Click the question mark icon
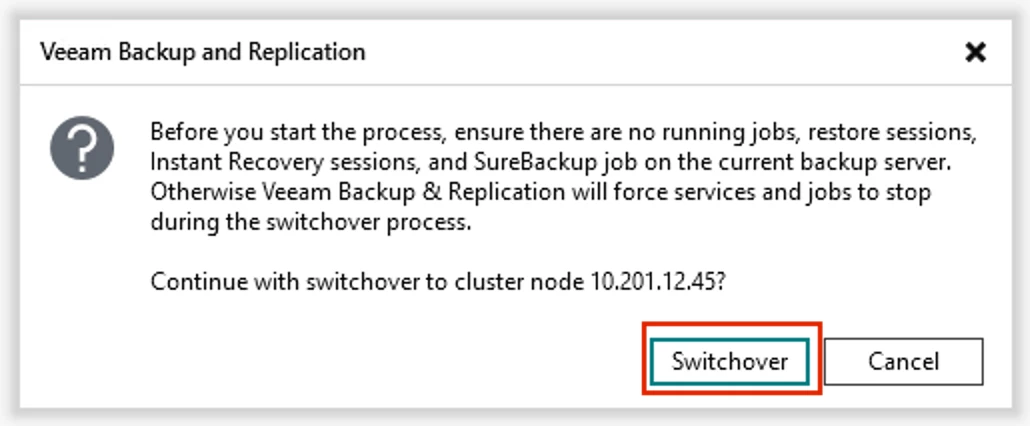This screenshot has height=426, width=1030. [82, 148]
